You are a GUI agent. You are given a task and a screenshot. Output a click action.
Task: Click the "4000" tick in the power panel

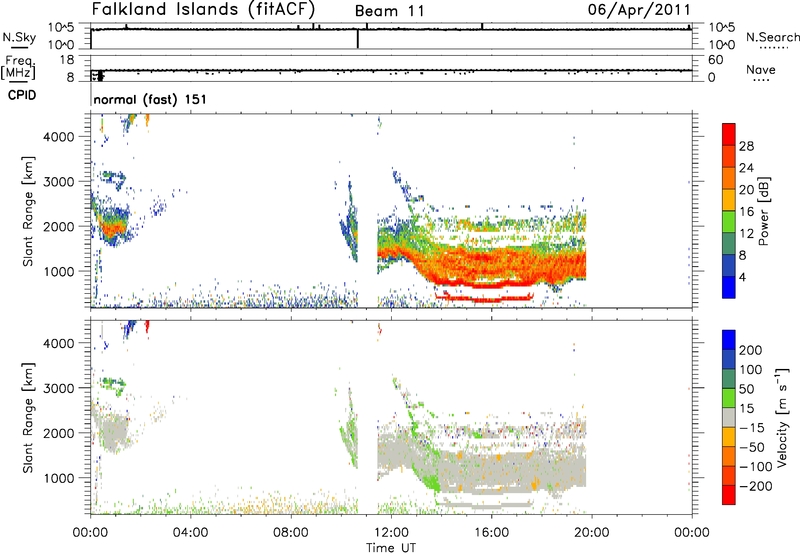pos(59,137)
